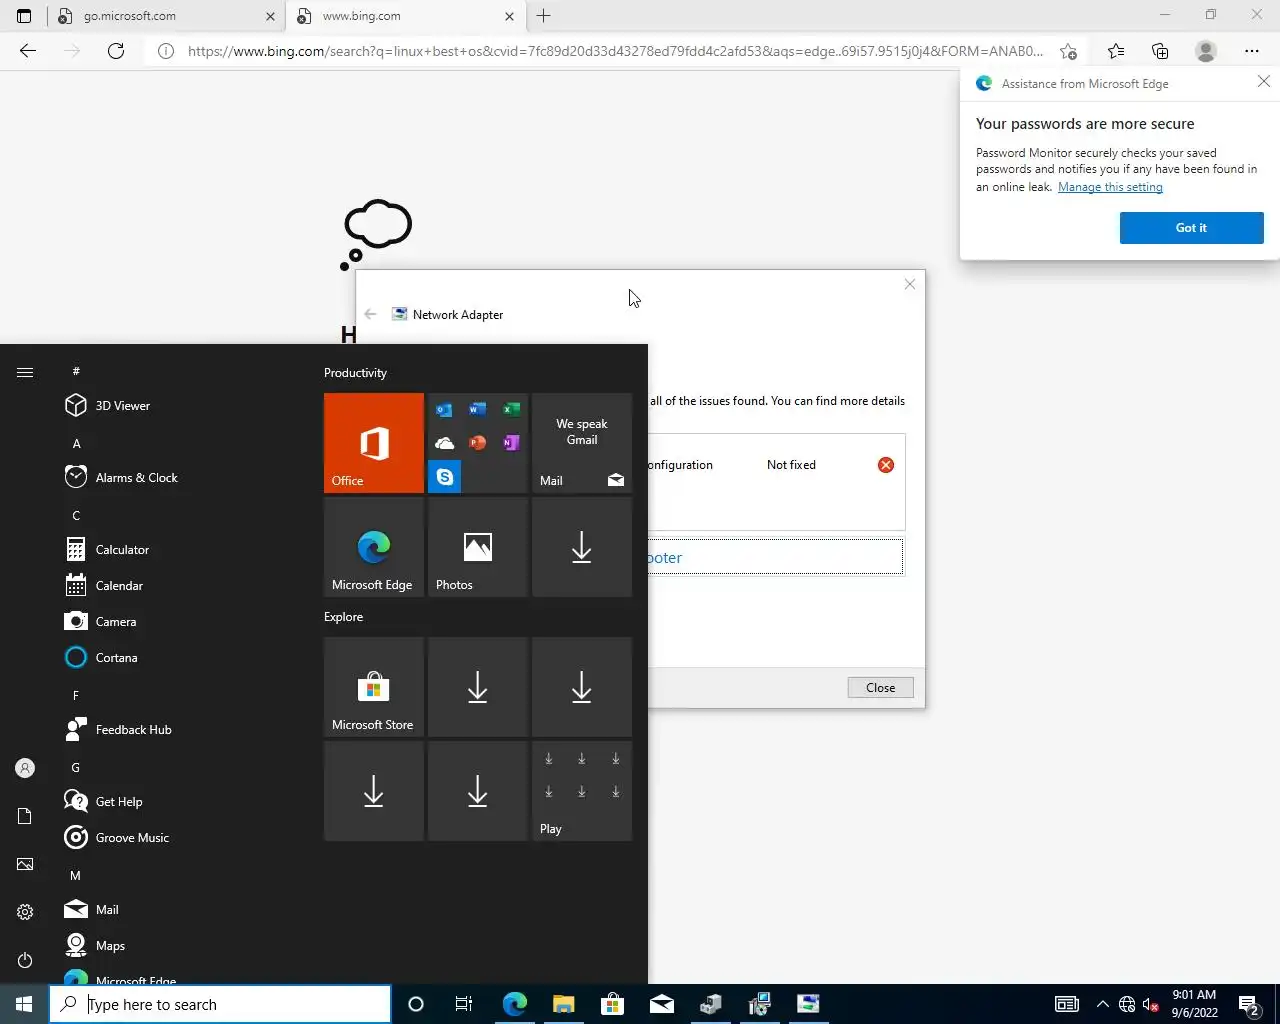The width and height of the screenshot is (1280, 1024).
Task: Open the Microsoft Store tile
Action: tap(374, 687)
